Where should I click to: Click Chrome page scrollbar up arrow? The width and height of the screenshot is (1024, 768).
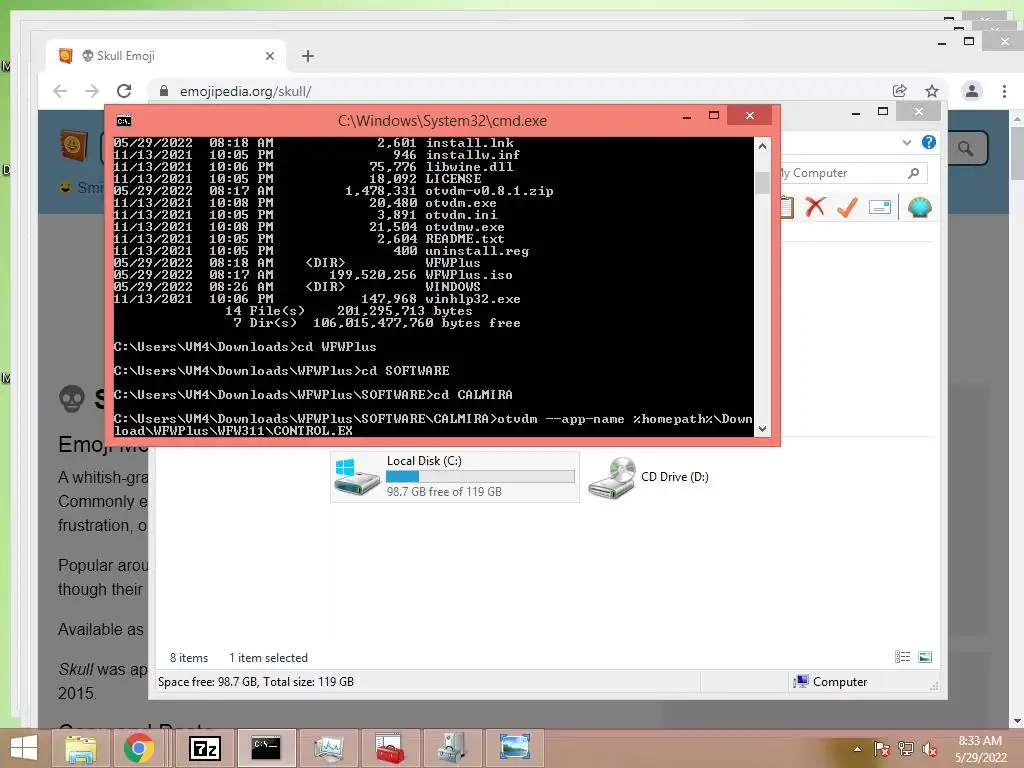(x=1017, y=119)
